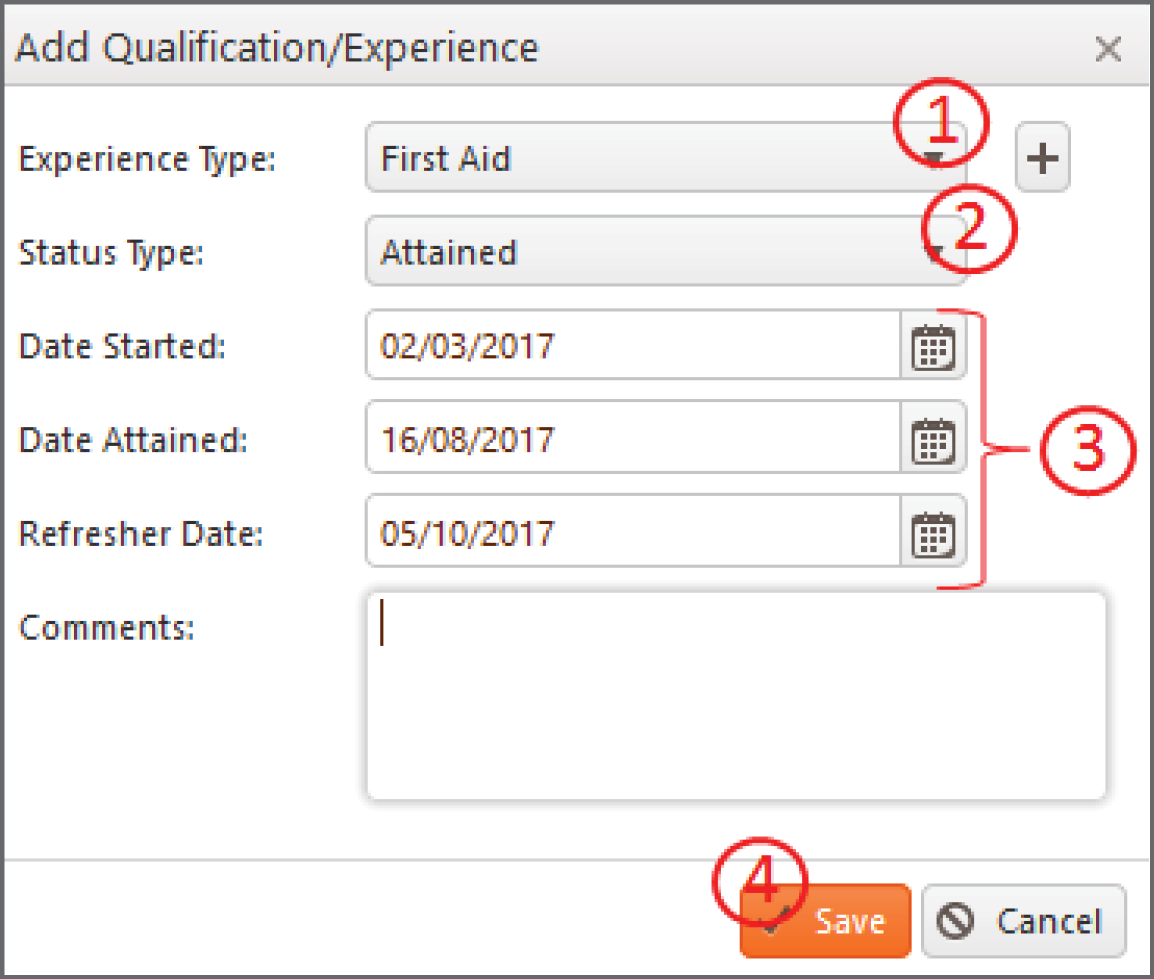This screenshot has width=1154, height=979.
Task: Cancel adding the qualification
Action: [x=1023, y=920]
